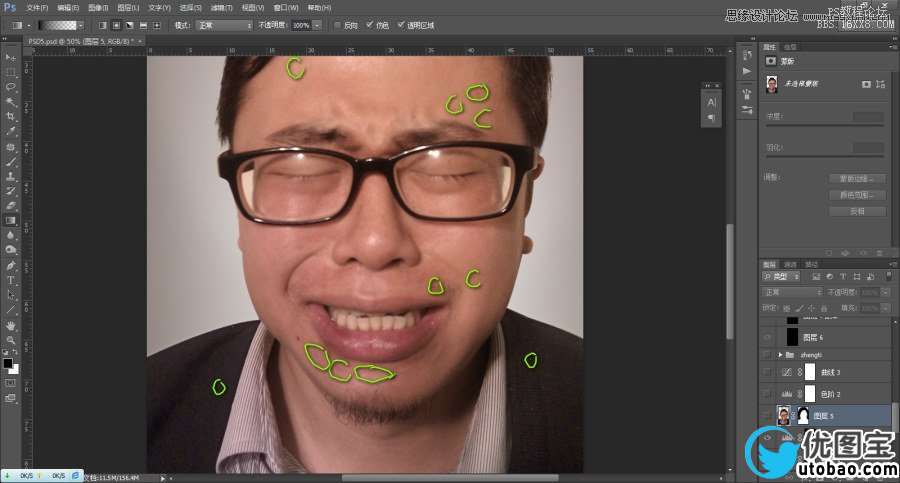Toggle visibility of zhengti group
Screen dimensions: 900x483
pos(767,355)
